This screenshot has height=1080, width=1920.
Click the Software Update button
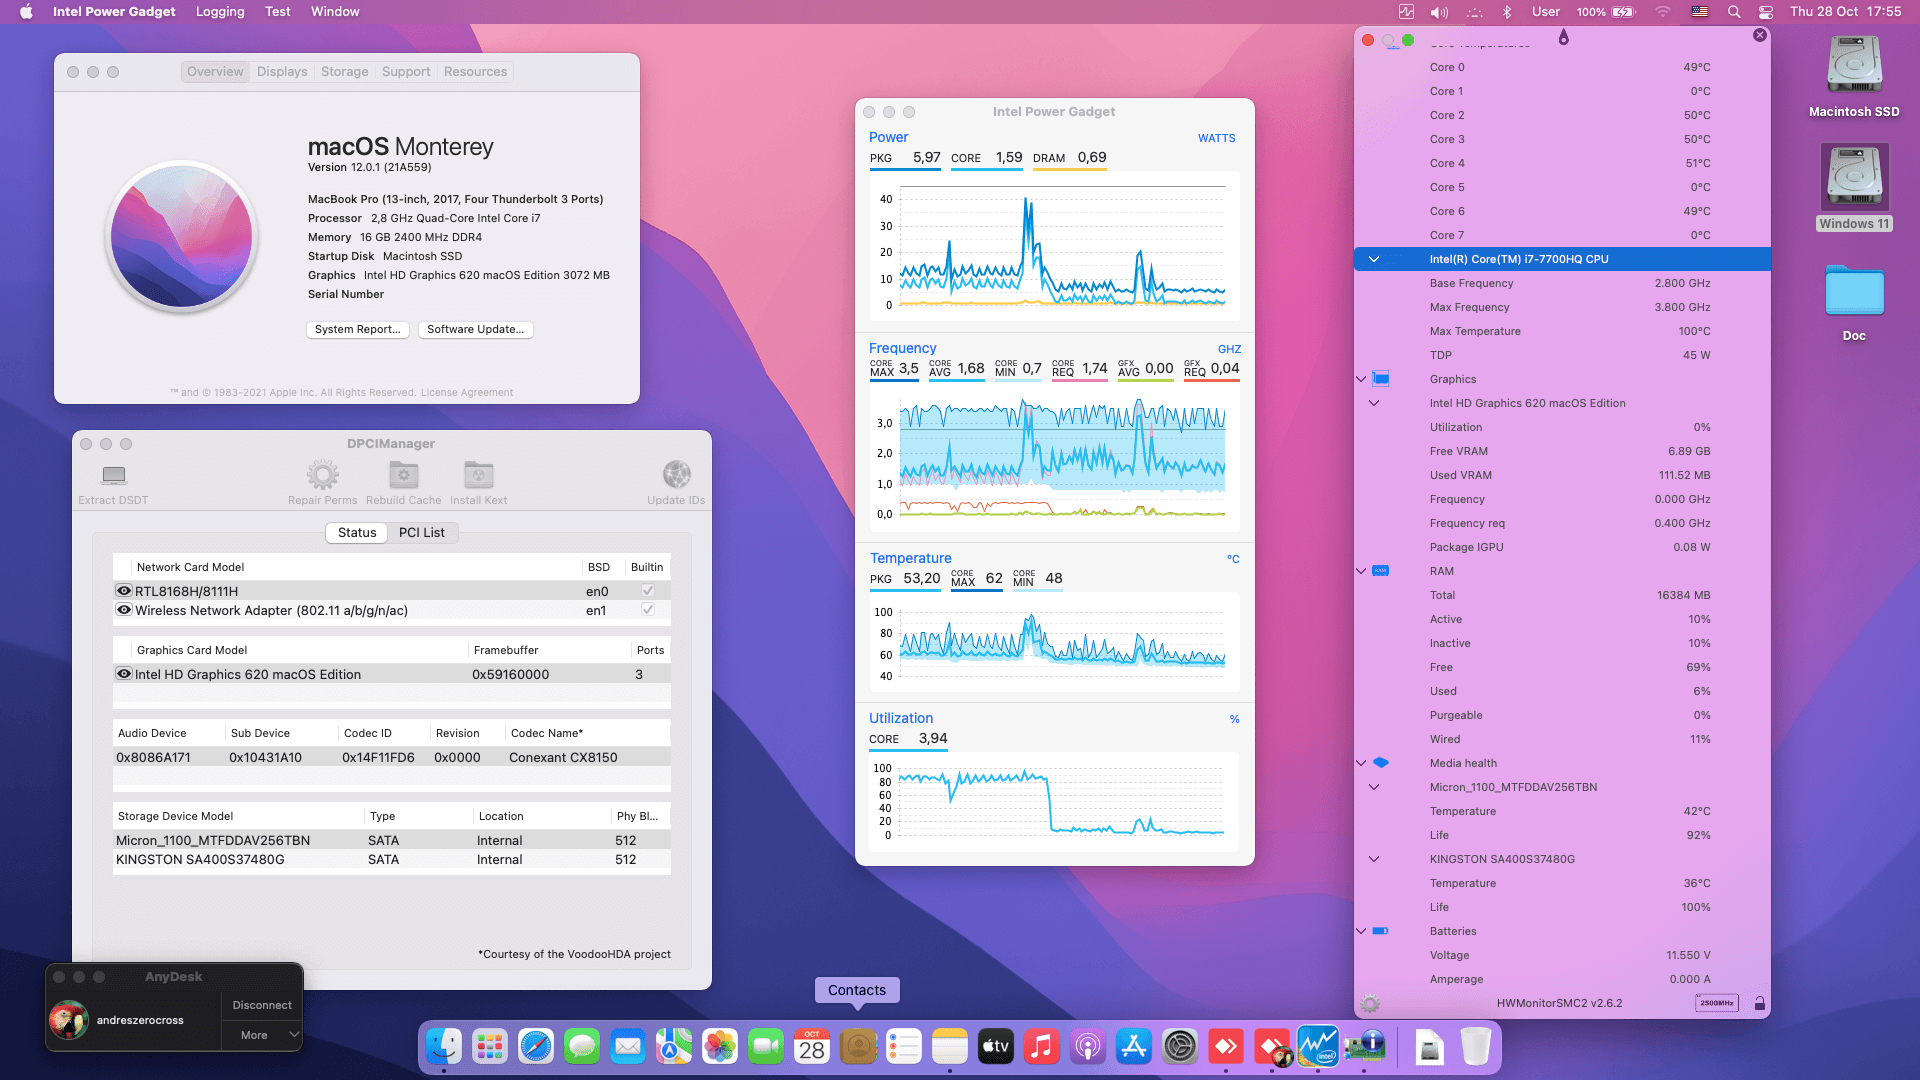coord(475,329)
